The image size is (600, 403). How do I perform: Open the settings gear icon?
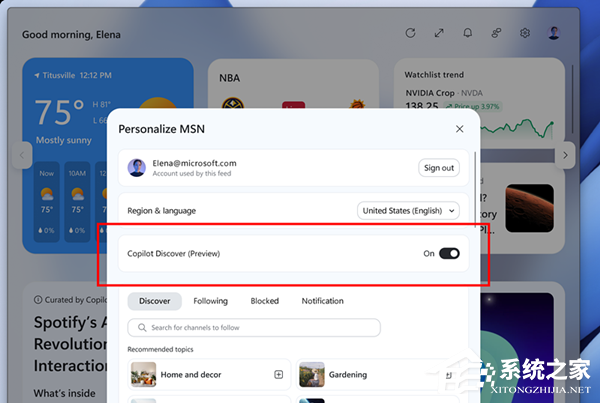525,33
